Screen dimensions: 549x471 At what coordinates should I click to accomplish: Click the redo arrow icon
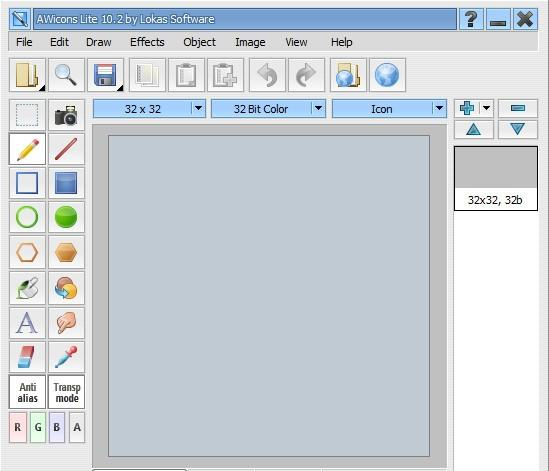[x=306, y=75]
